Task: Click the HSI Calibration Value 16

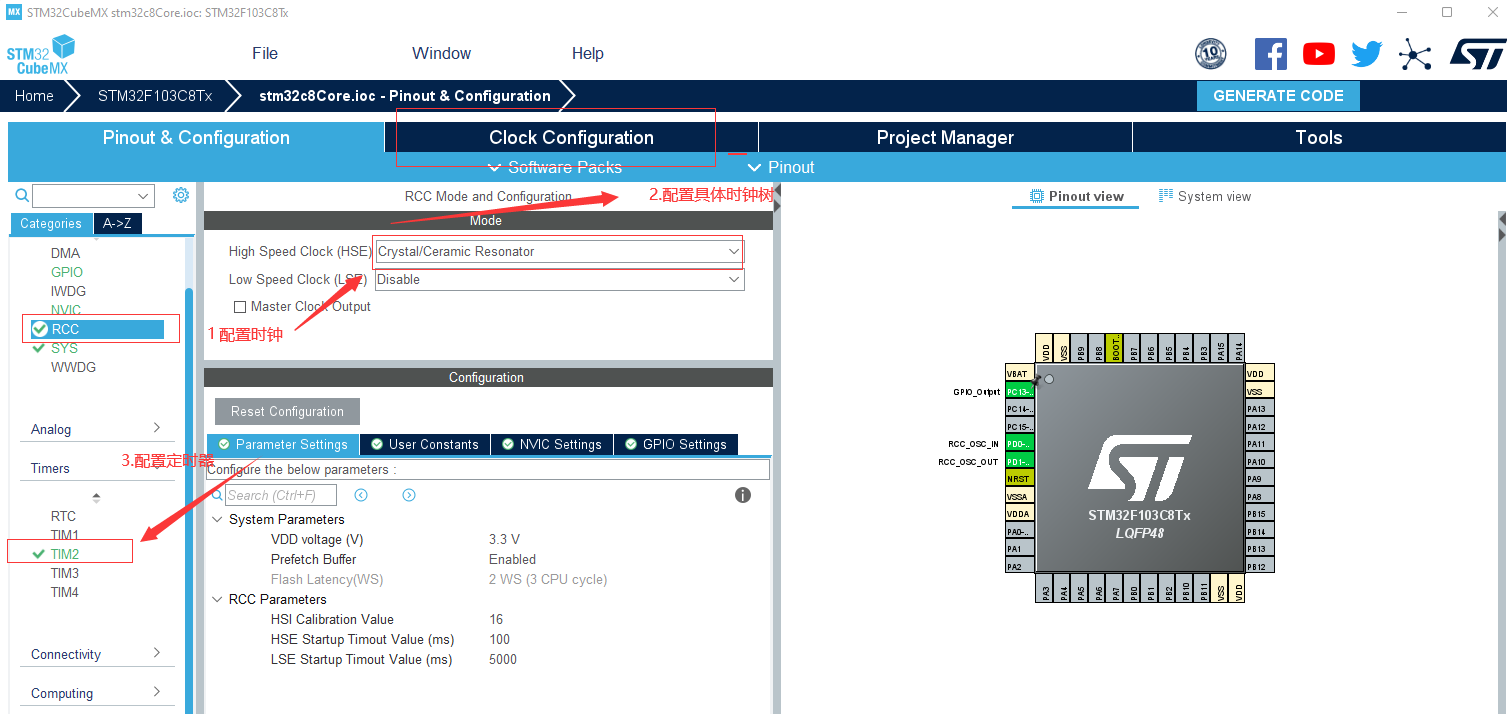Action: click(496, 620)
